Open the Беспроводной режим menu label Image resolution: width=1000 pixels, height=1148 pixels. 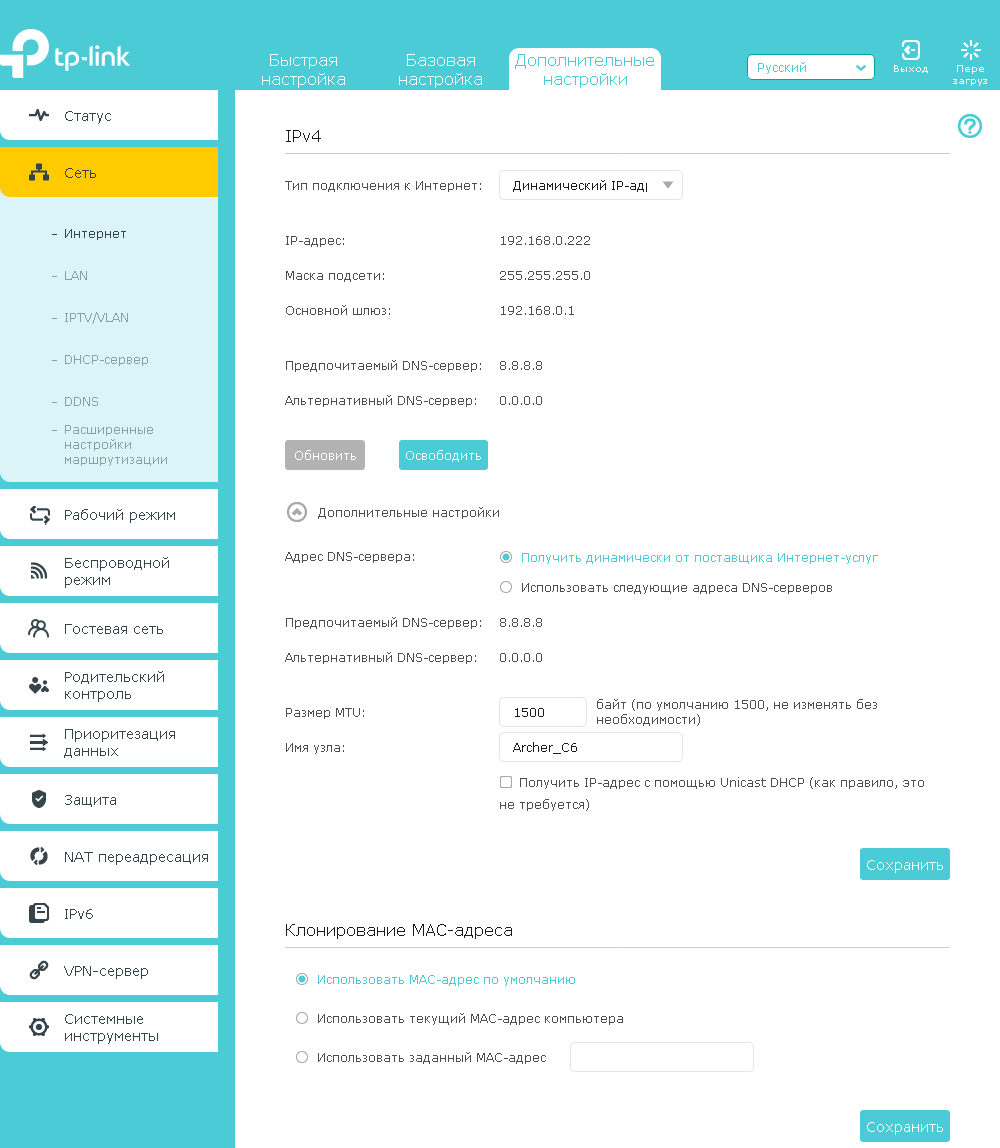117,571
